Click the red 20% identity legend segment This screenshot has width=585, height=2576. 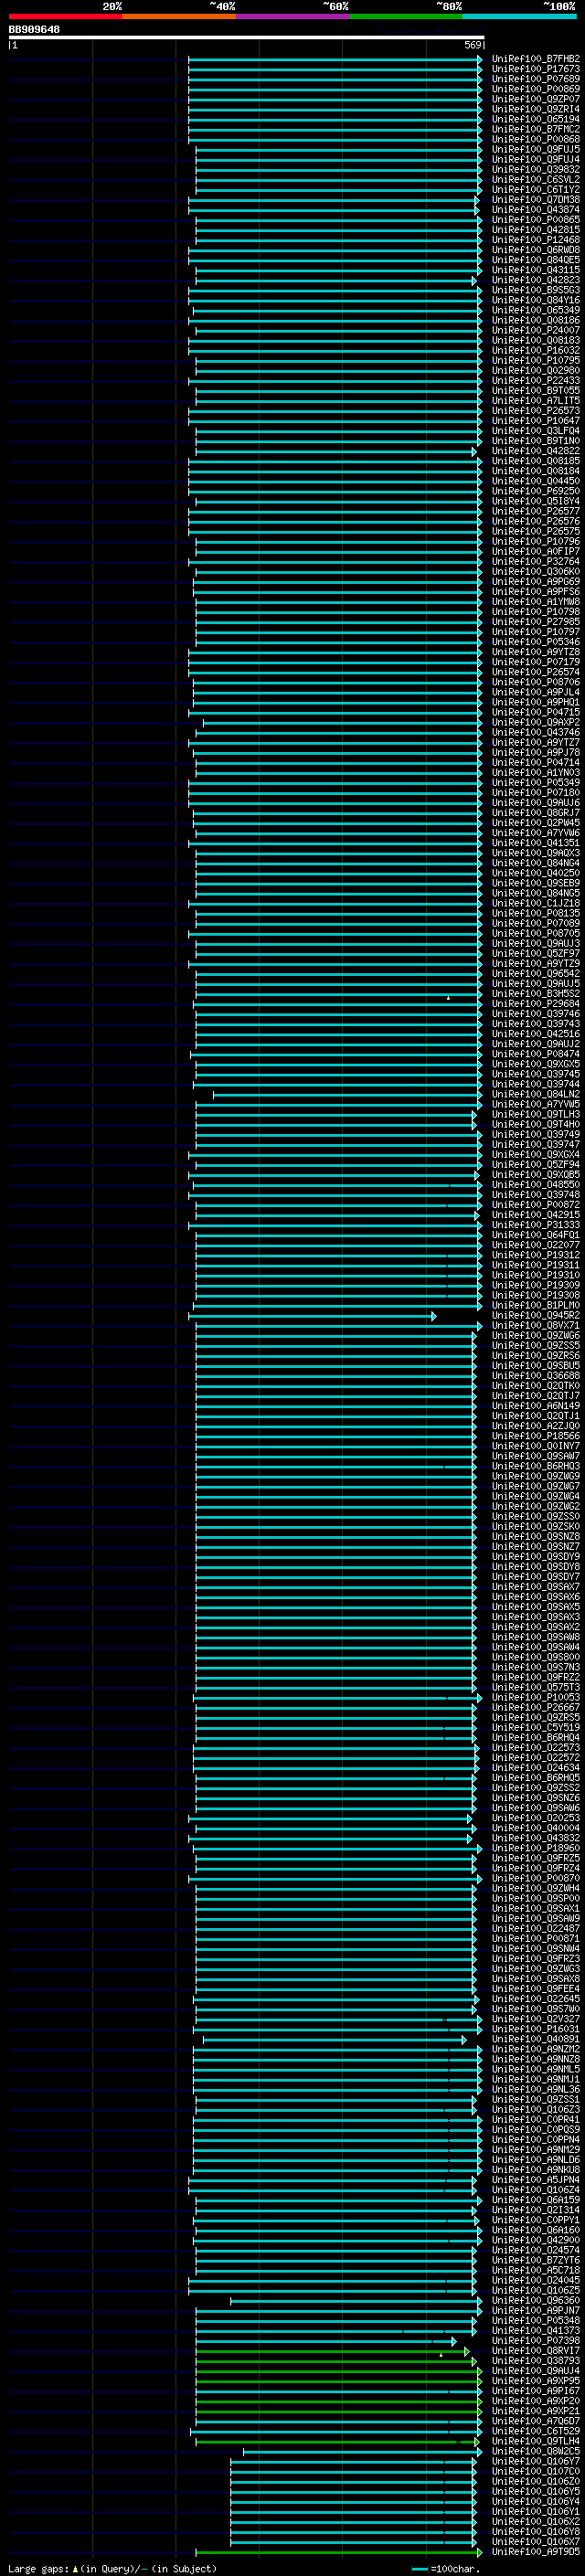coord(66,16)
